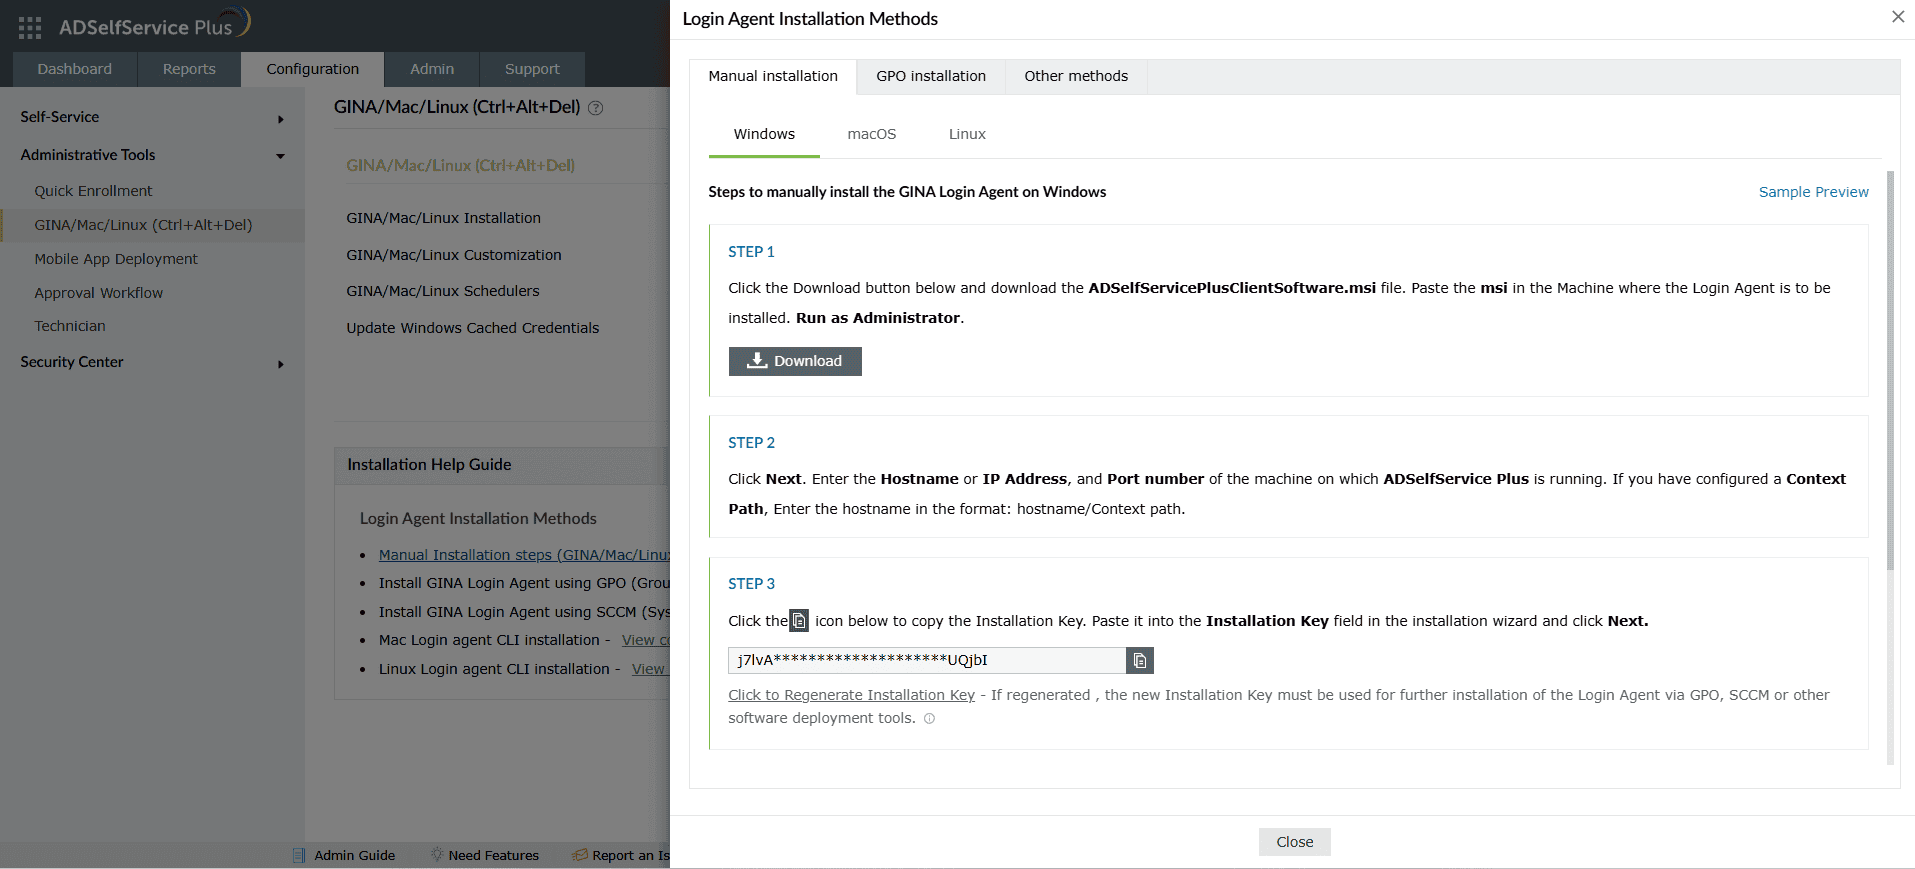The image size is (1915, 869).
Task: Click the STEP 3 heading text
Action: click(x=751, y=584)
